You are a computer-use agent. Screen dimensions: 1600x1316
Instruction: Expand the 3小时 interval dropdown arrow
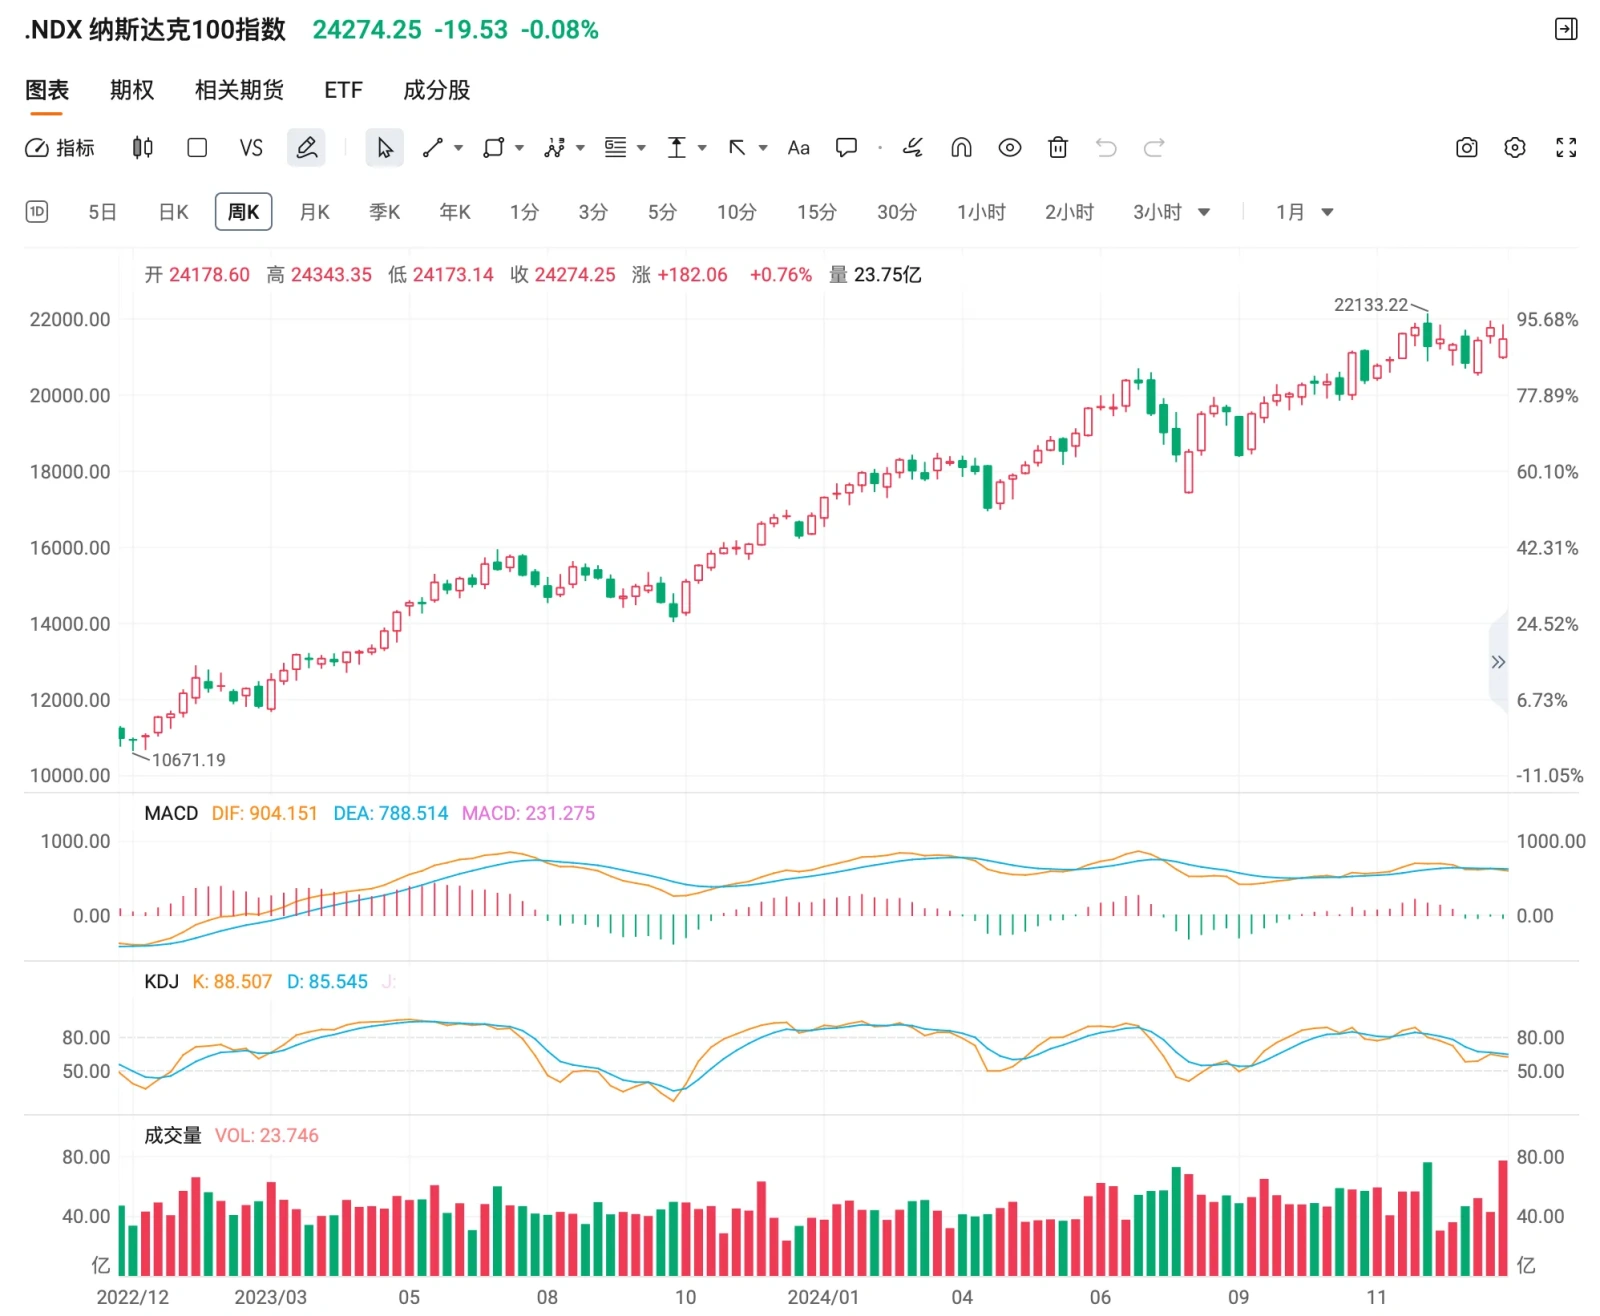coord(1204,212)
